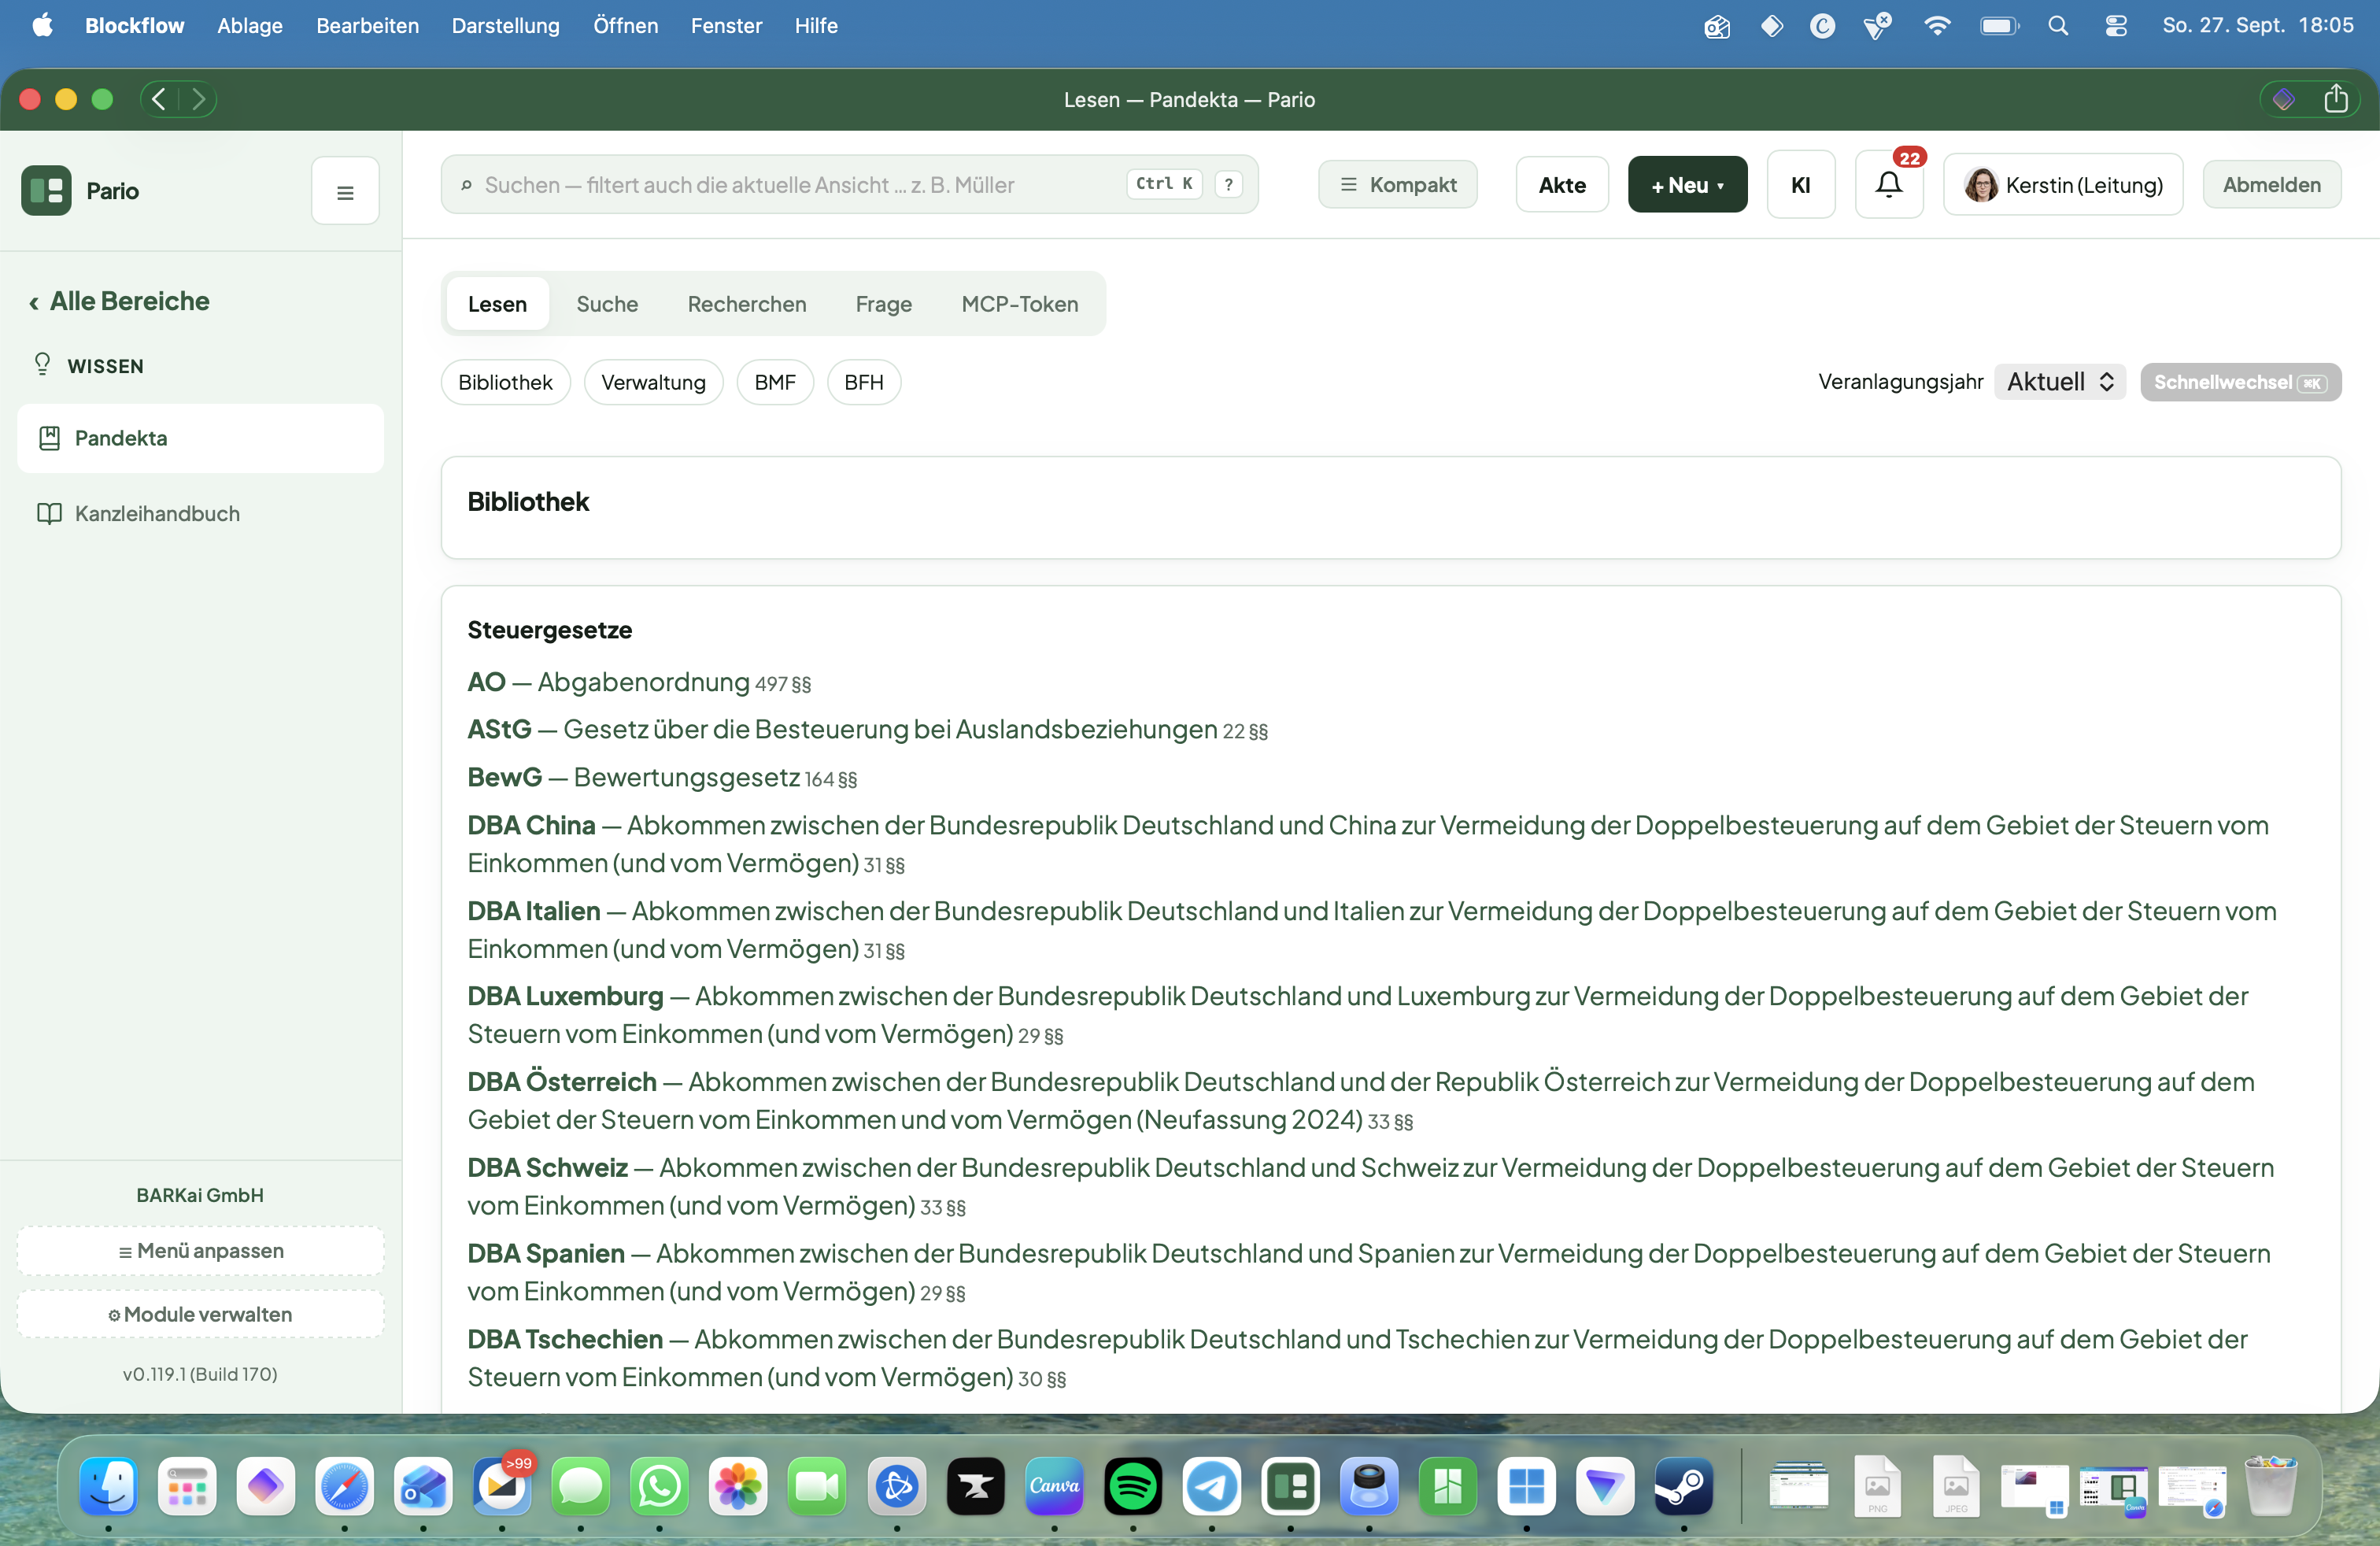Open Messages from the dock

(x=580, y=1486)
